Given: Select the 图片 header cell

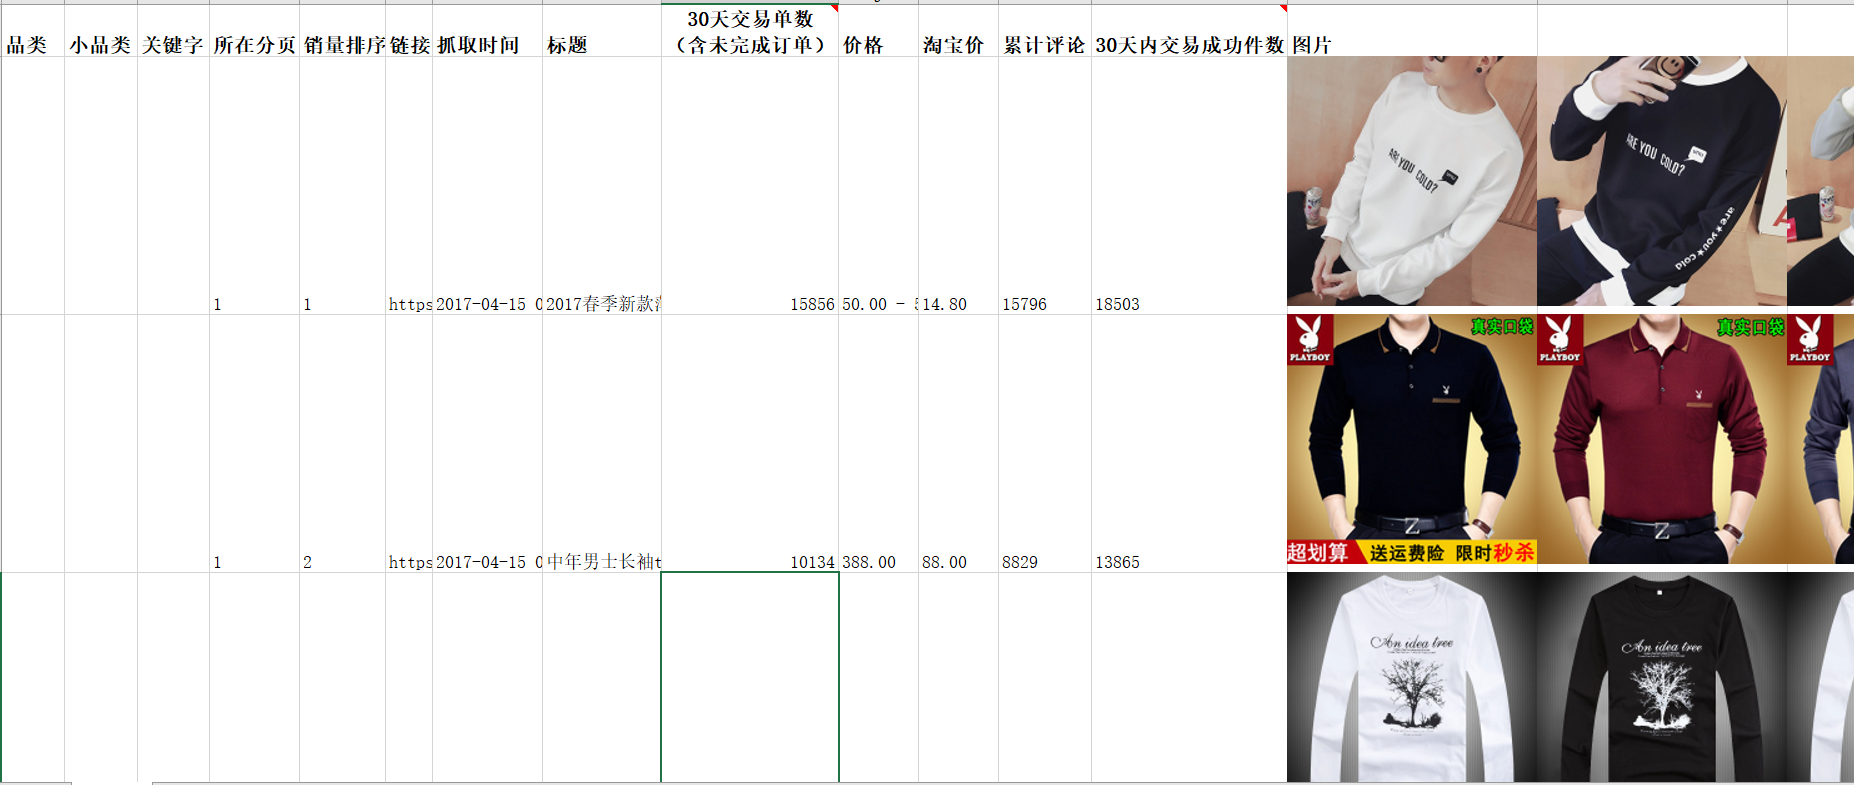Looking at the screenshot, I should point(1412,31).
